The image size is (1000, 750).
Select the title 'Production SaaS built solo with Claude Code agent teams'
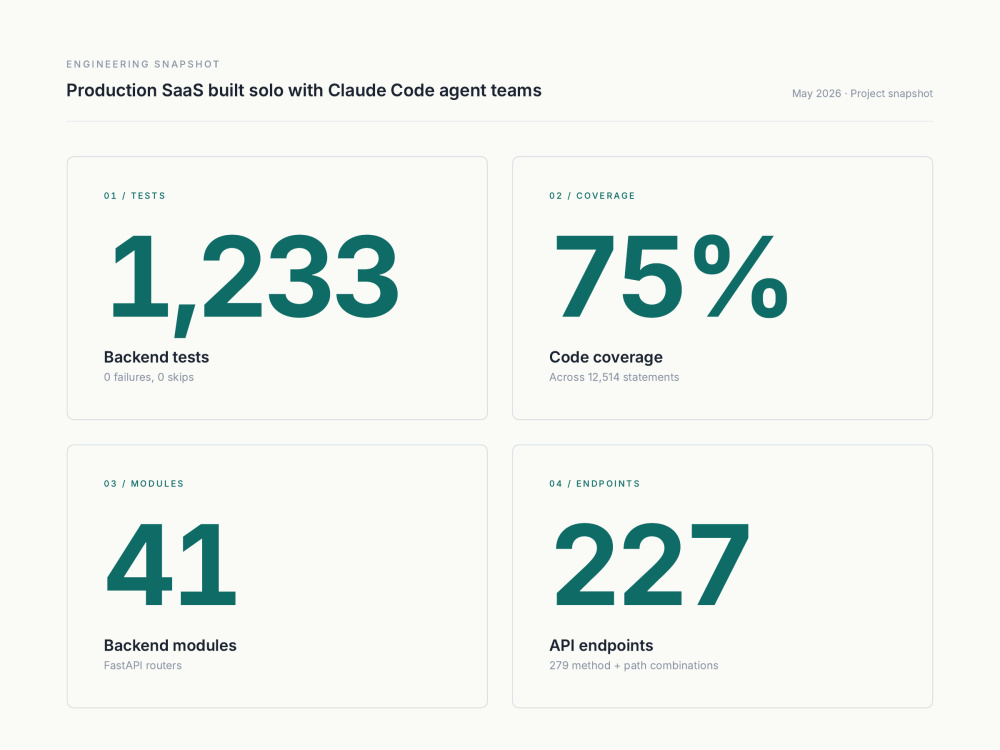point(304,91)
